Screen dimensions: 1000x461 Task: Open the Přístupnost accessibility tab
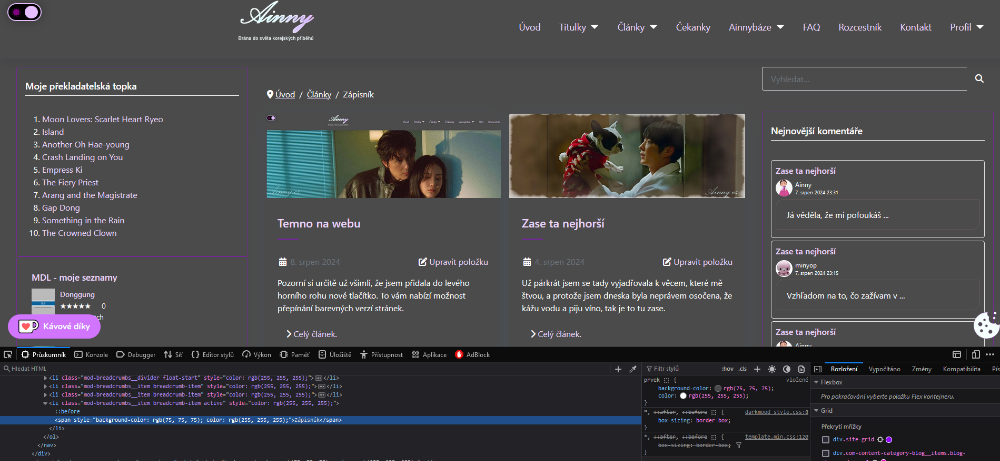[381, 355]
